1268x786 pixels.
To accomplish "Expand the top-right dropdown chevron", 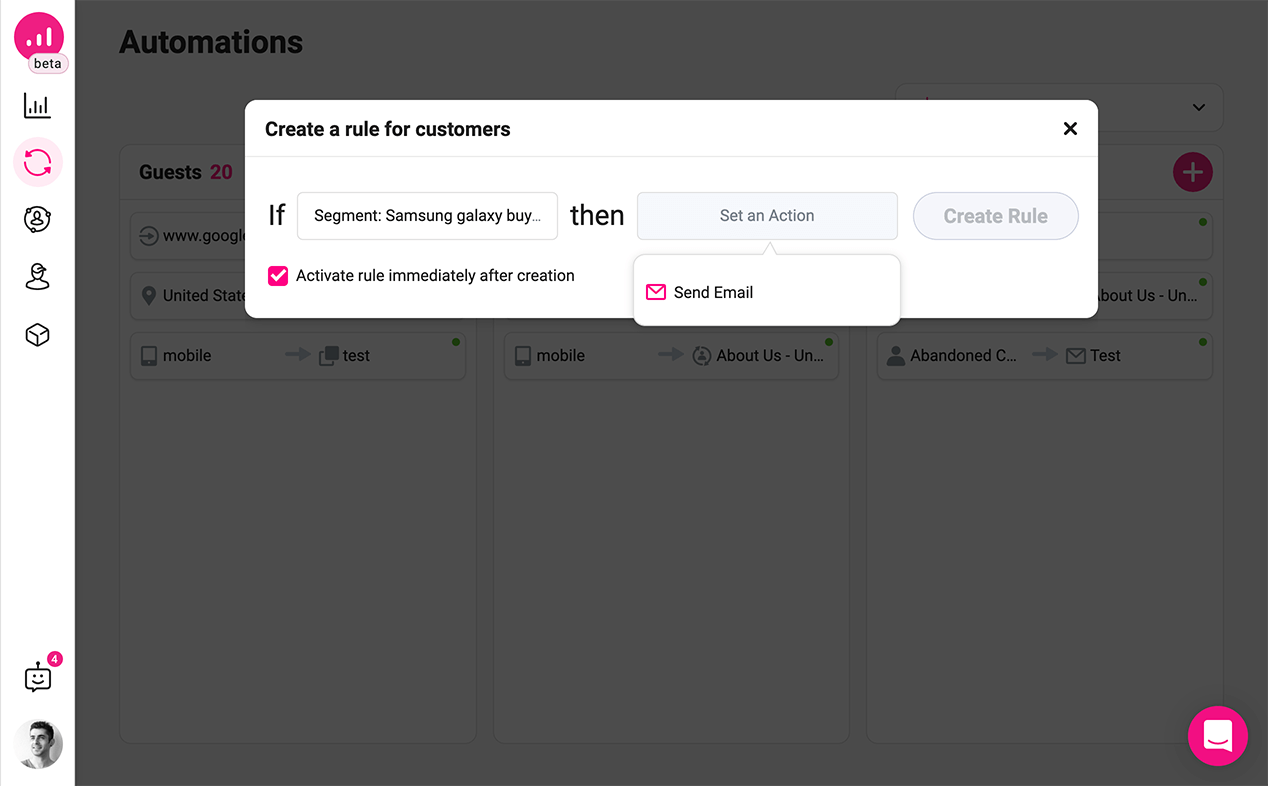I will pos(1199,108).
